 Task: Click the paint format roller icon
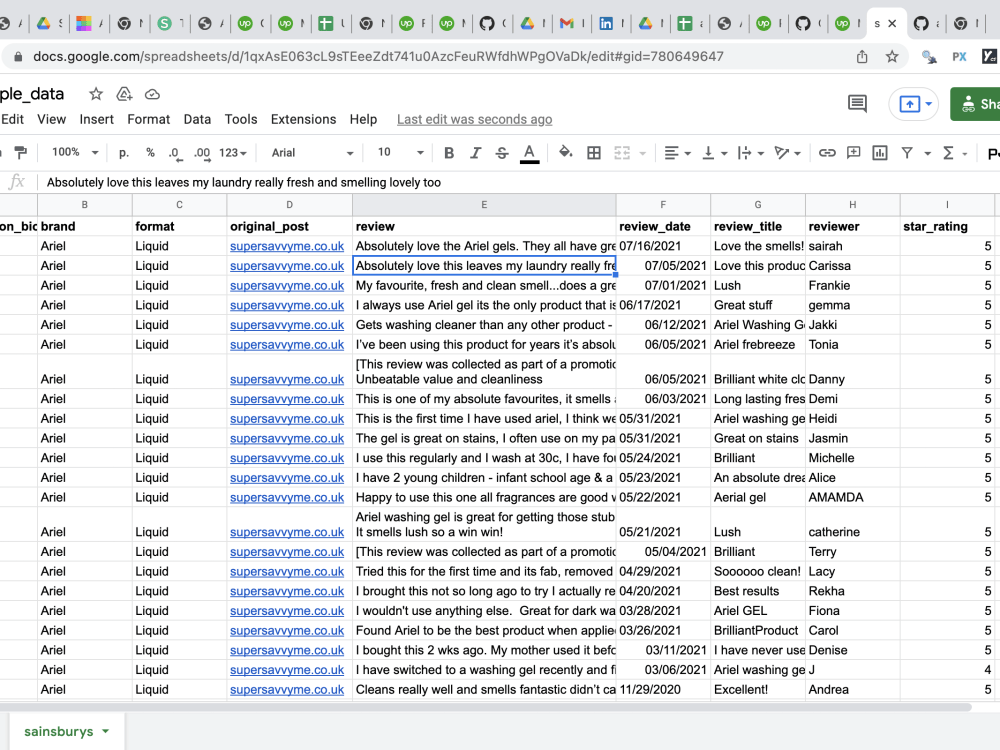(20, 152)
